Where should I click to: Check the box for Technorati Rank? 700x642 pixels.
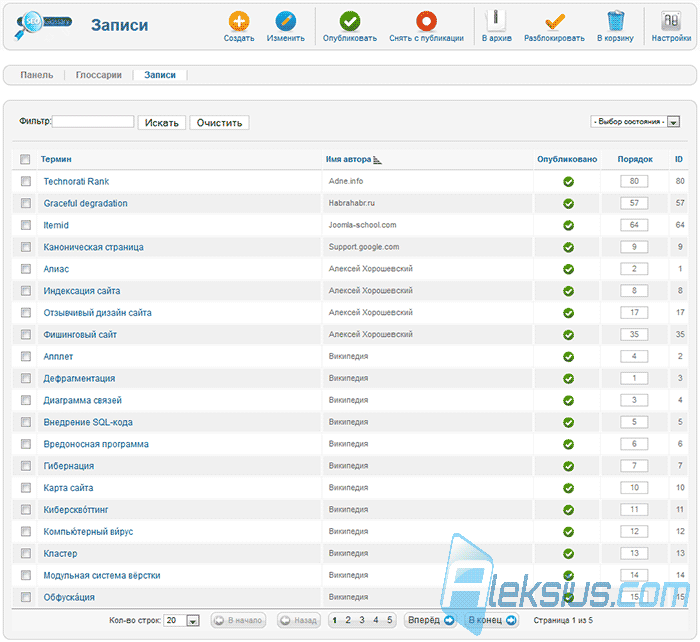click(26, 181)
